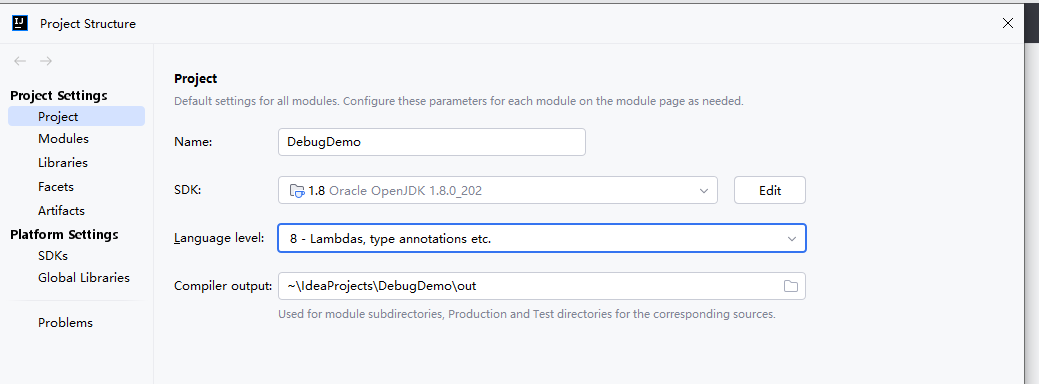Viewport: 1039px width, 384px height.
Task: Select 8 - Lambdas language level combo box
Action: [x=541, y=238]
